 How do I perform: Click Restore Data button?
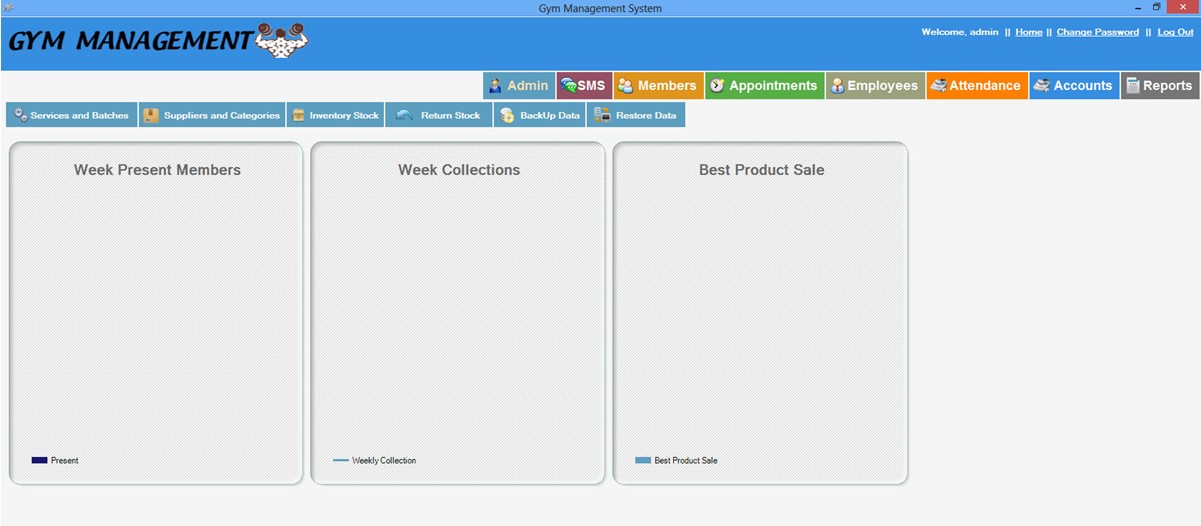pyautogui.click(x=636, y=115)
